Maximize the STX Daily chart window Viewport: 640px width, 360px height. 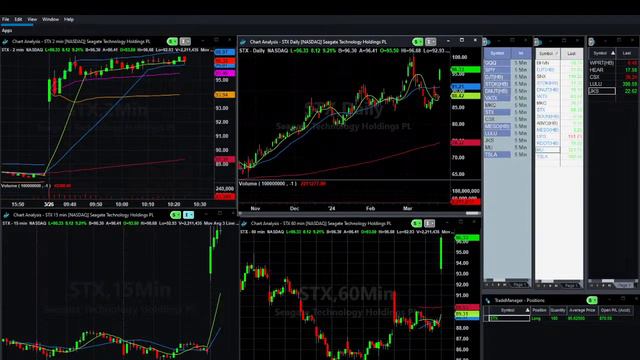click(462, 40)
